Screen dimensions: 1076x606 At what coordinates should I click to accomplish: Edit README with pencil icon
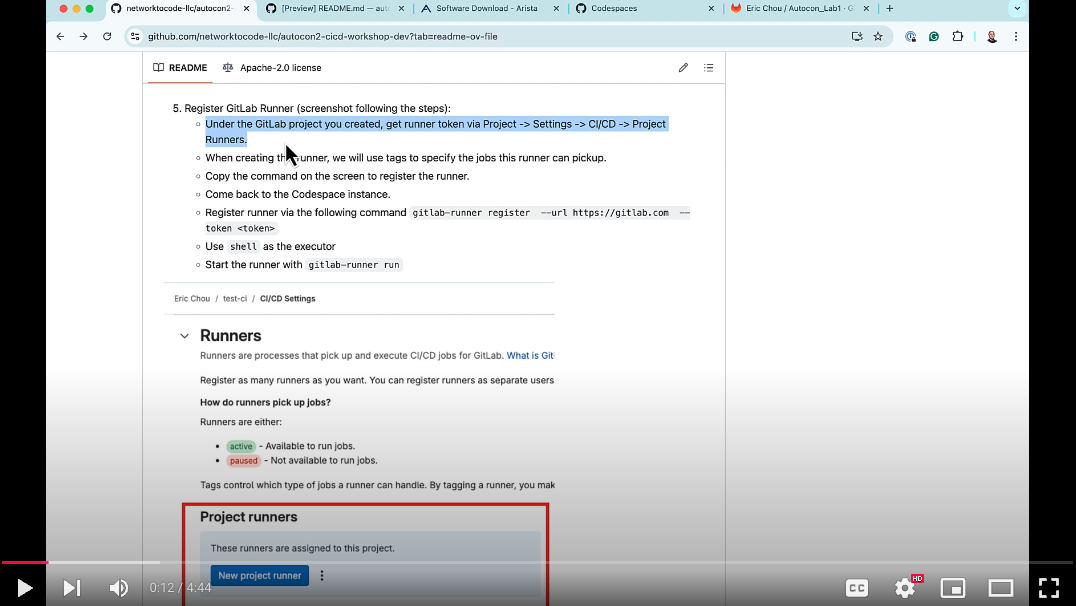[683, 68]
